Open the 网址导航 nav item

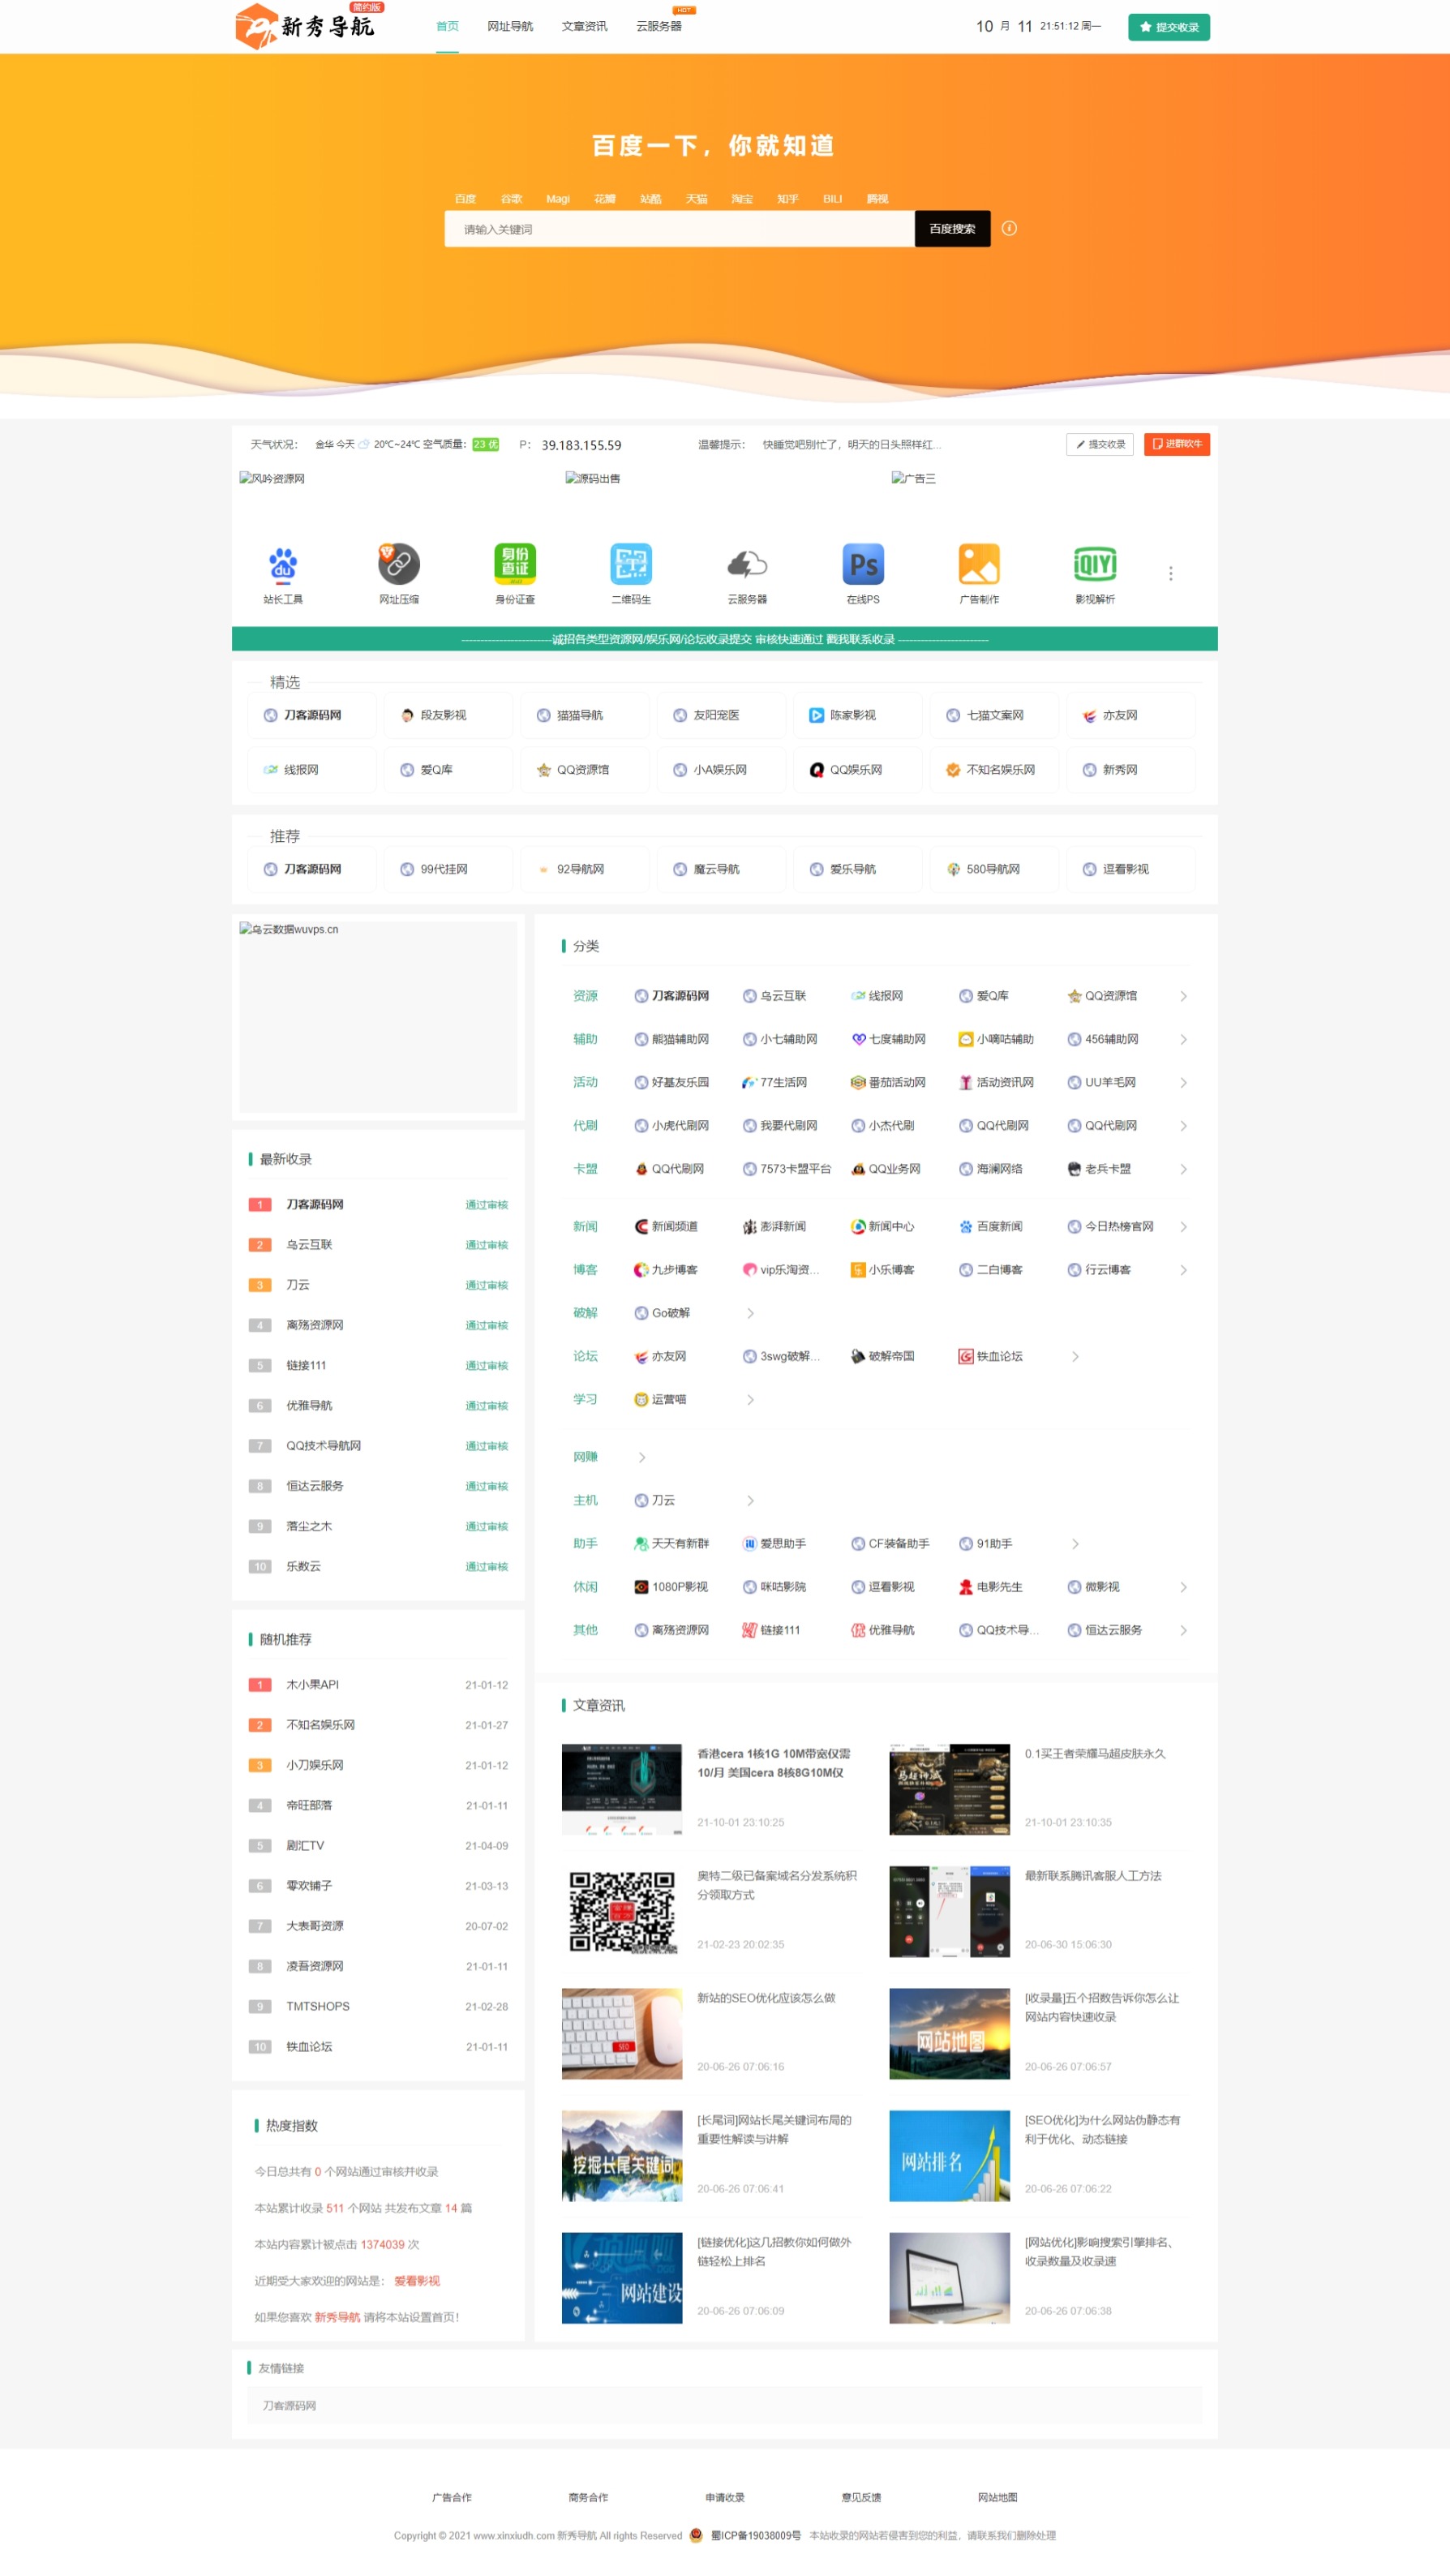[510, 26]
